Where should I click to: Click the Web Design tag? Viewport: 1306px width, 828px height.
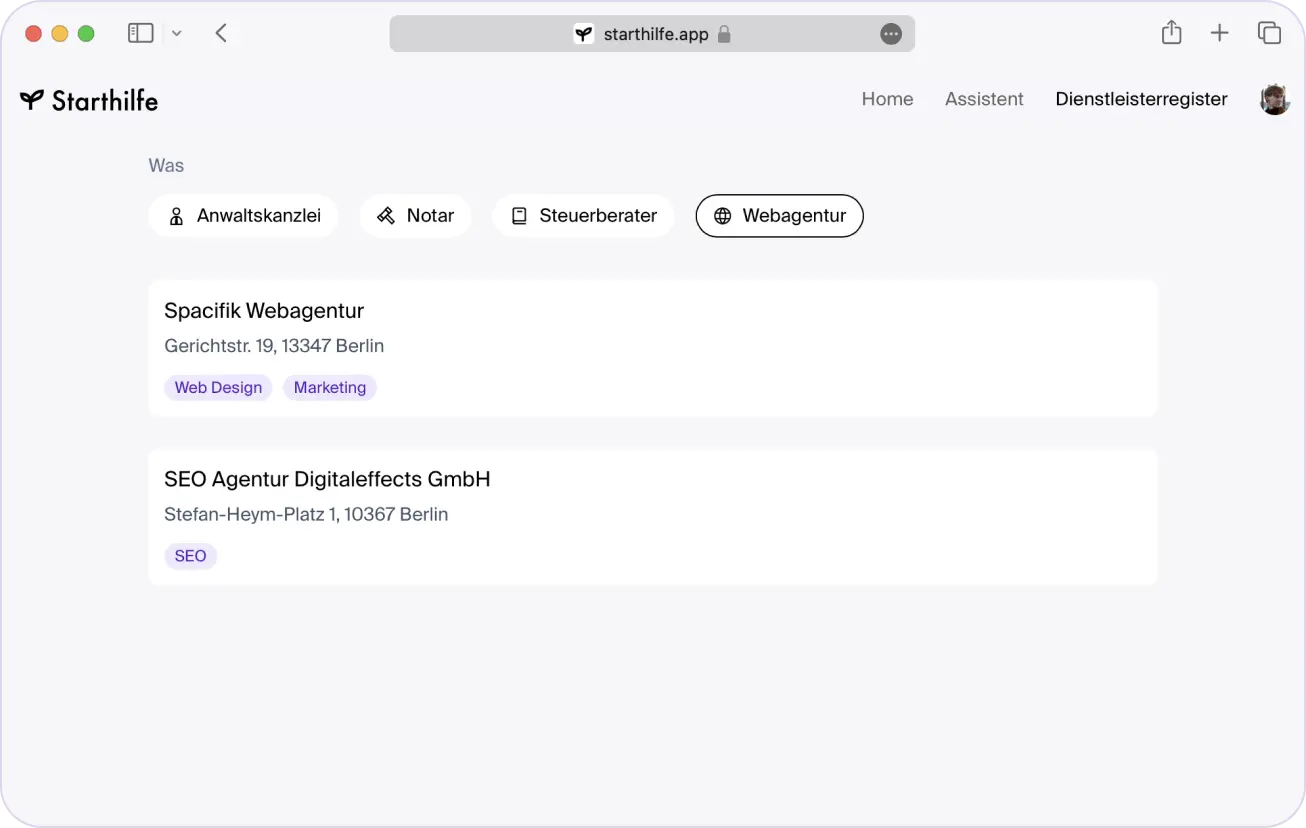pyautogui.click(x=218, y=388)
